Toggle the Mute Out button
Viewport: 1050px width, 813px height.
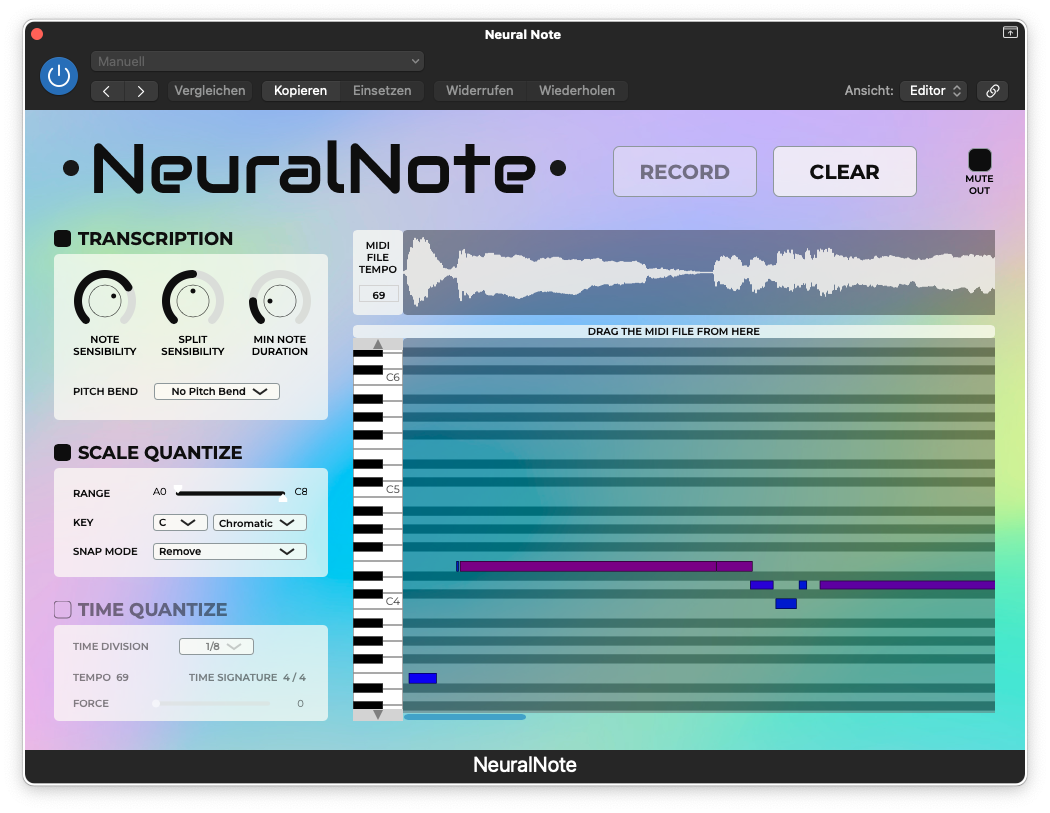[x=979, y=160]
